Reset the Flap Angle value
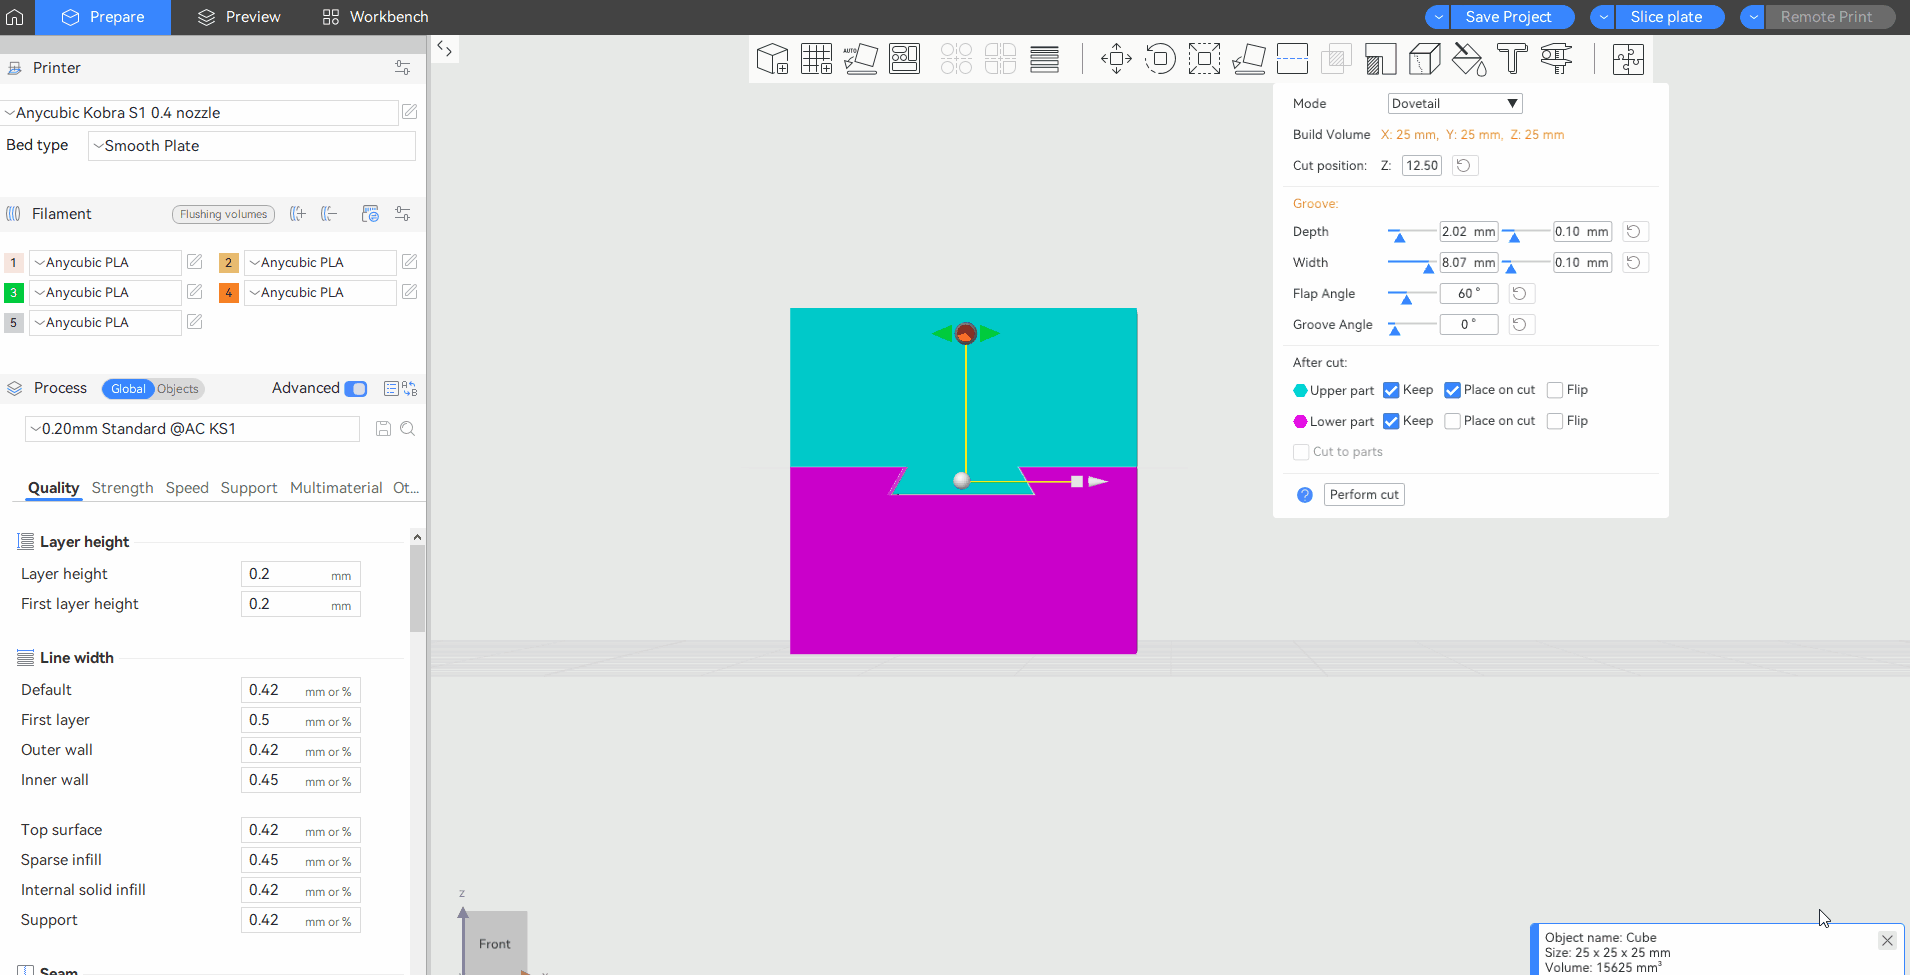Image resolution: width=1910 pixels, height=975 pixels. (1520, 294)
